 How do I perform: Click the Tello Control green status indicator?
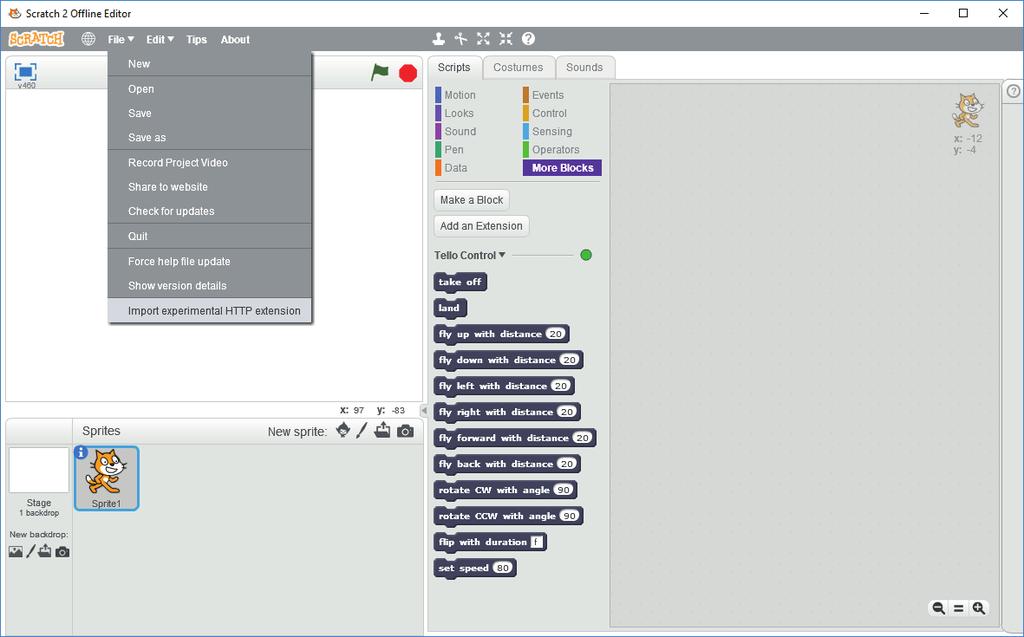click(x=586, y=255)
